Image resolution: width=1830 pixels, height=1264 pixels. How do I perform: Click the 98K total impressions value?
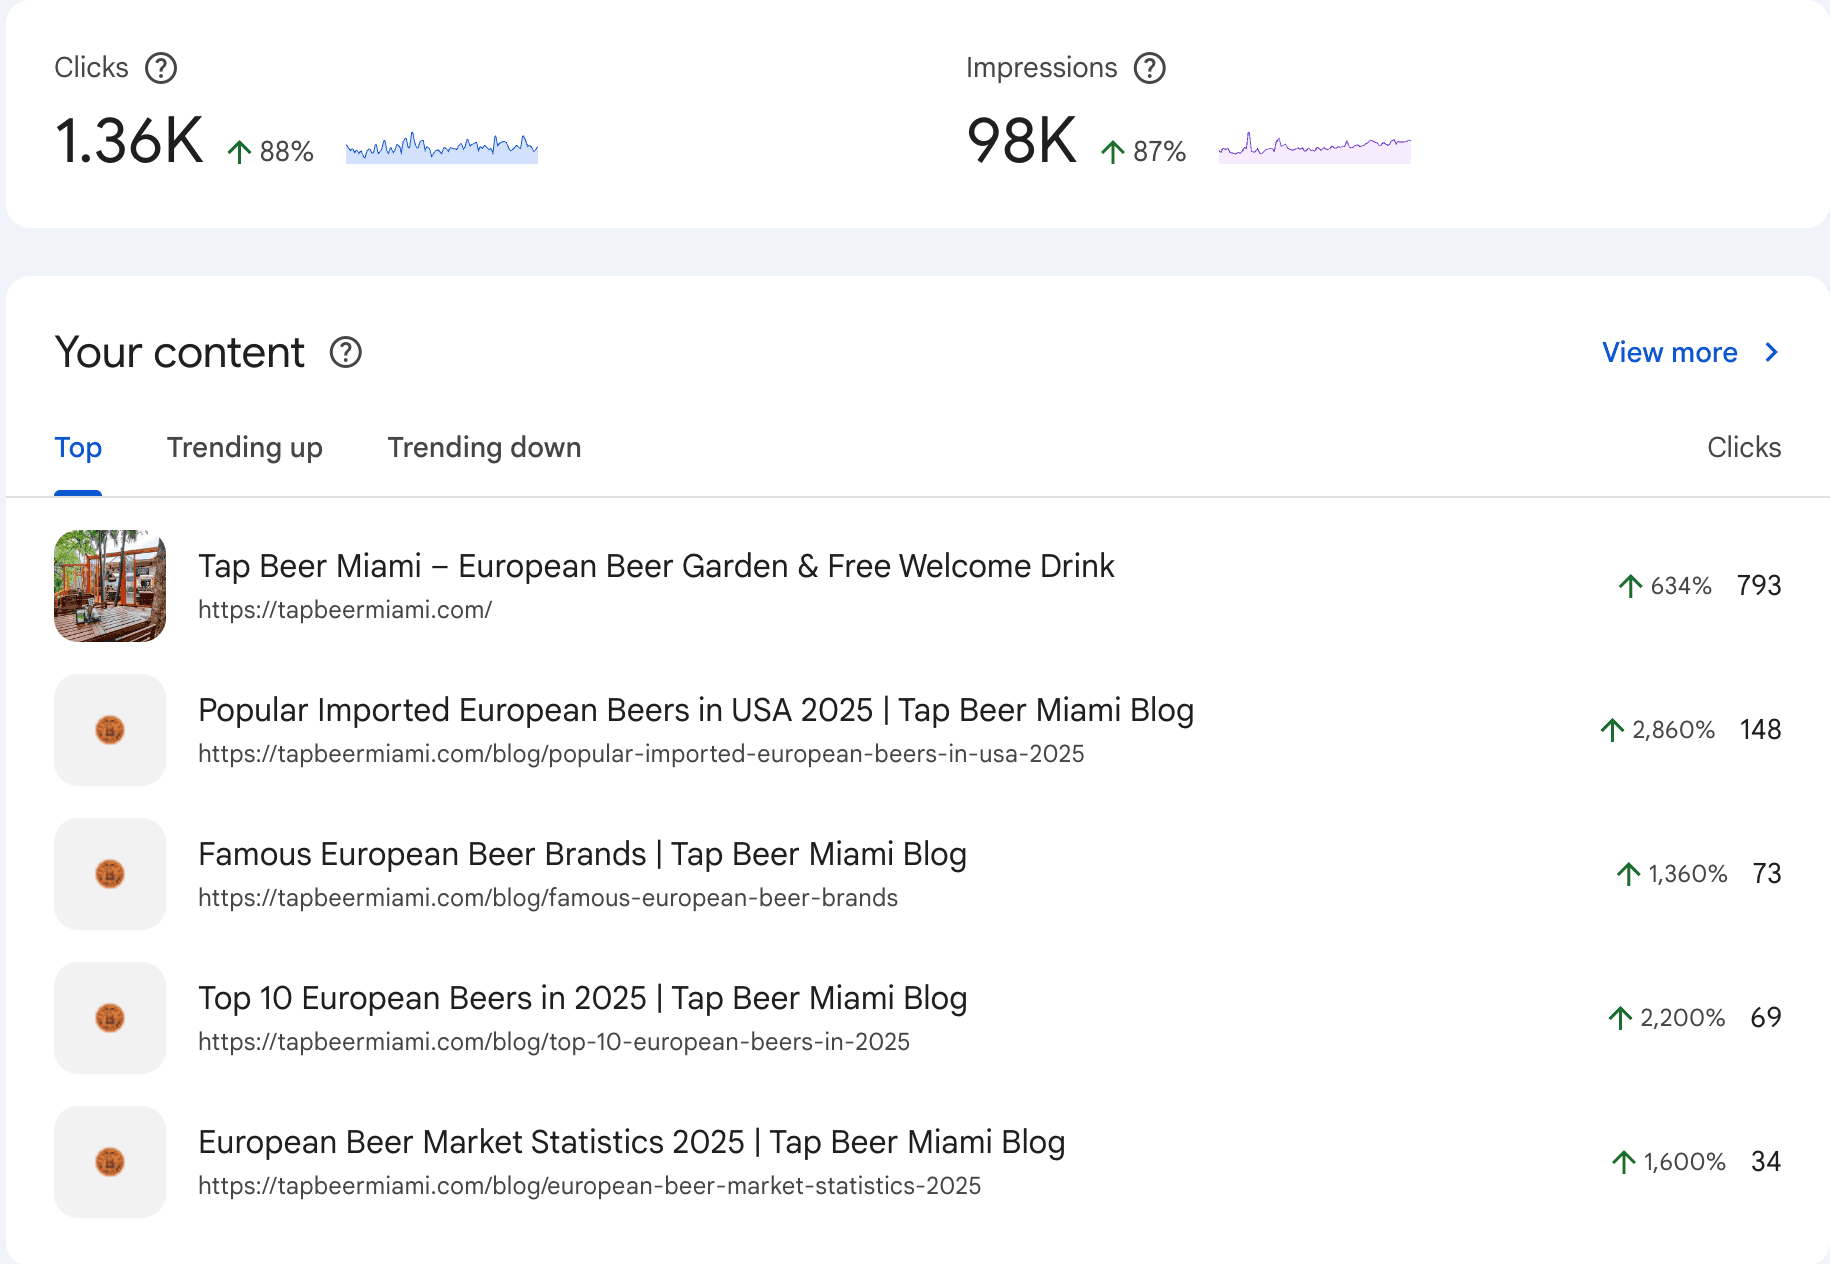tap(1022, 140)
